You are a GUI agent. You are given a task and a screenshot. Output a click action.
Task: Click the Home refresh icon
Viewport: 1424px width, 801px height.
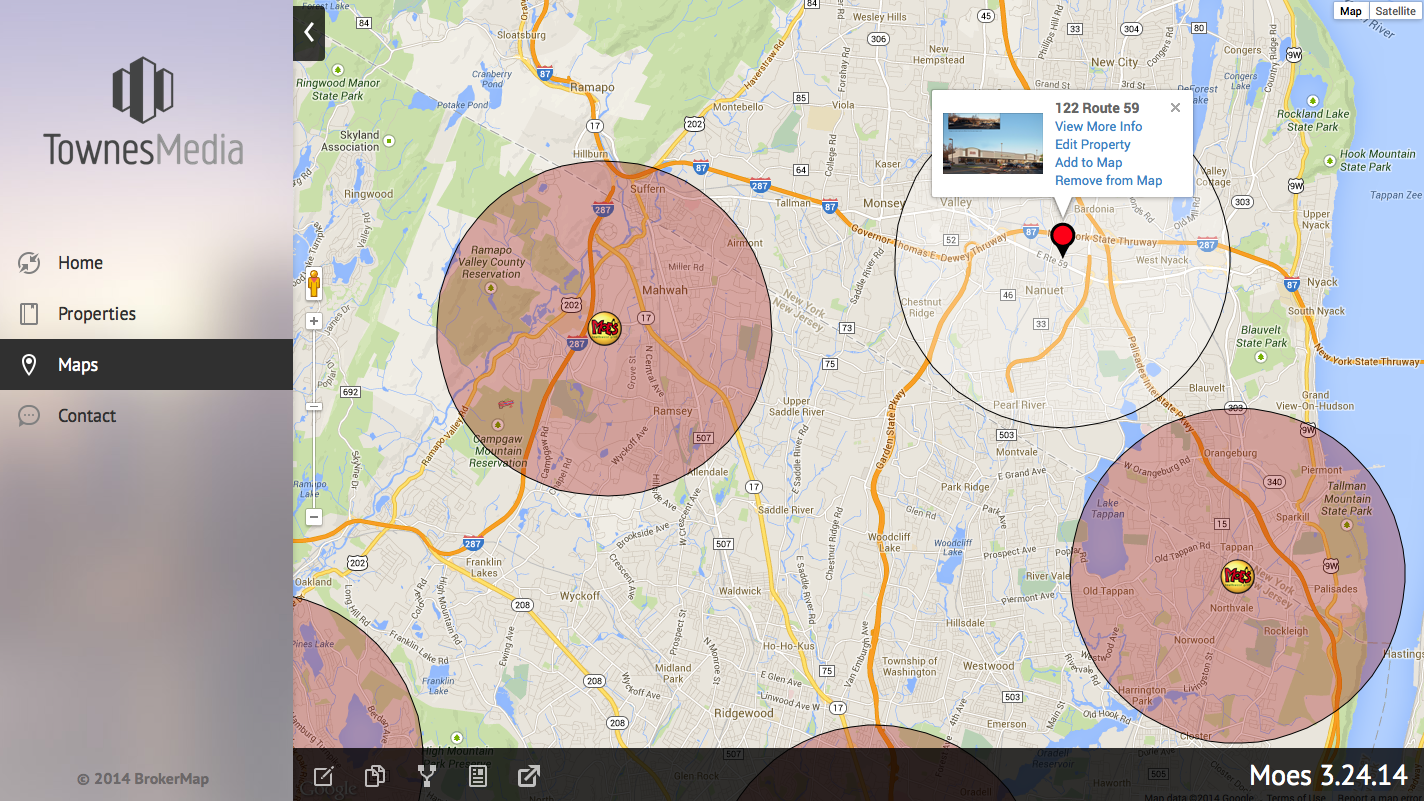point(29,263)
